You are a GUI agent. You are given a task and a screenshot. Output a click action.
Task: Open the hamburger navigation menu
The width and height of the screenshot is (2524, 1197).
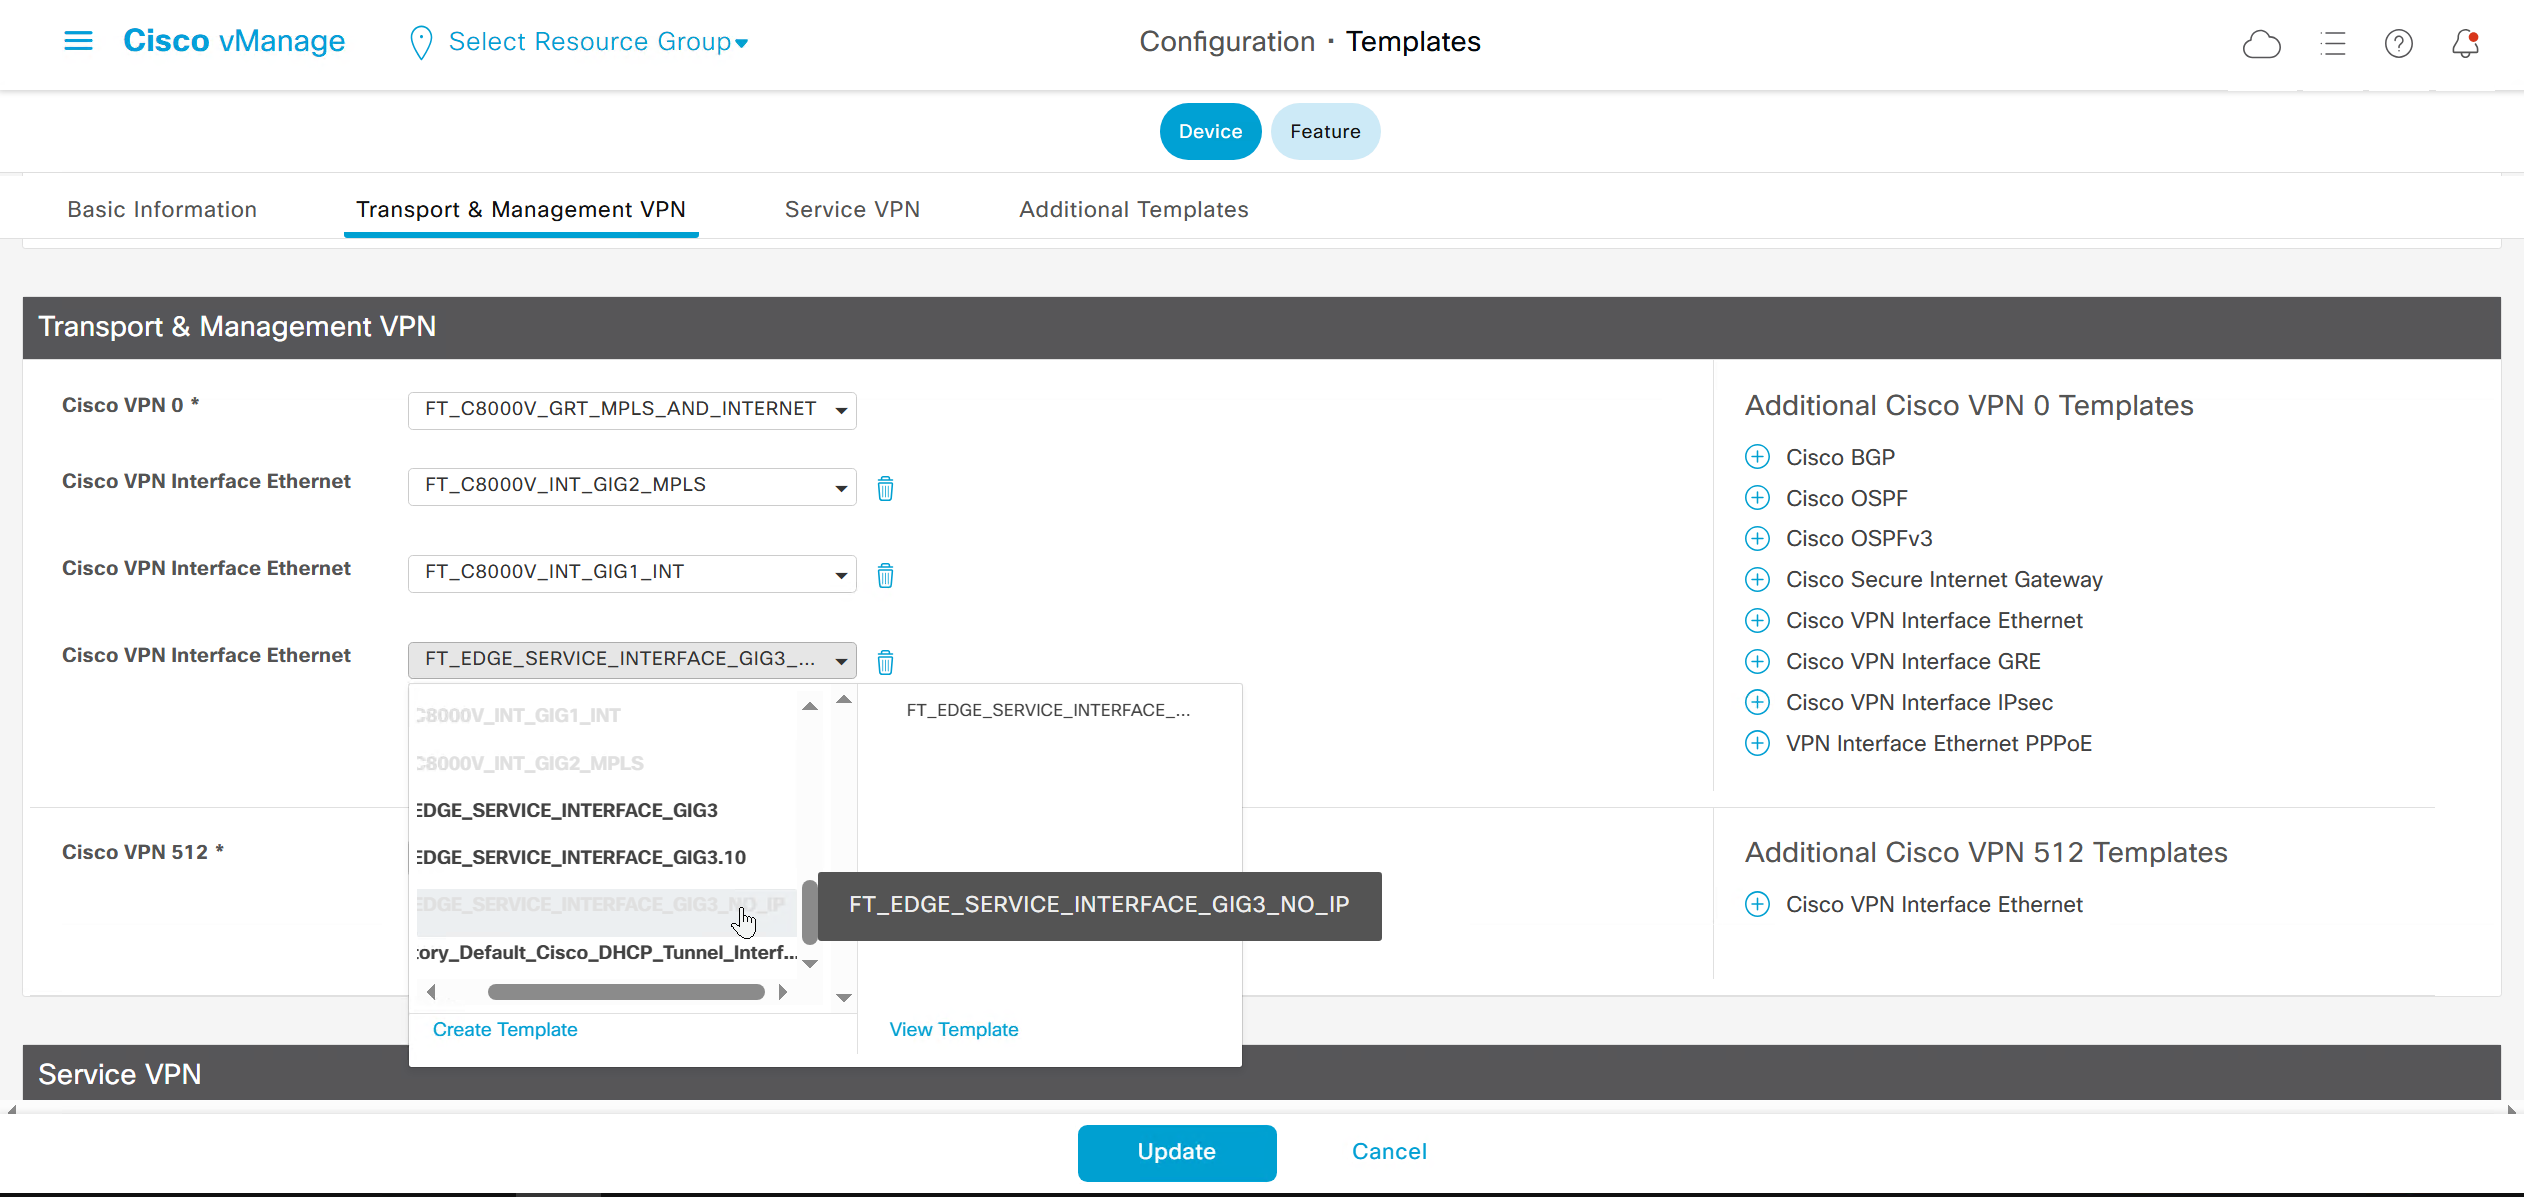[78, 41]
